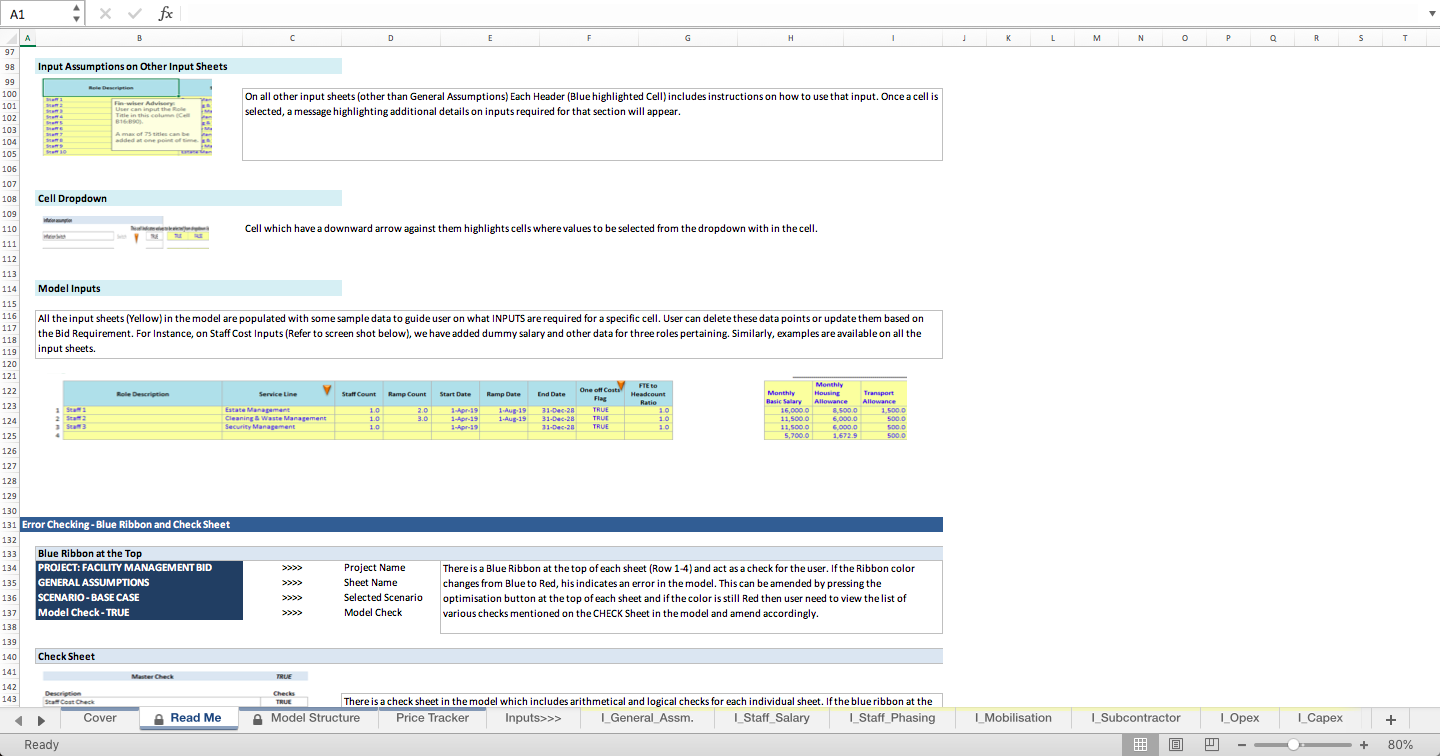Click the 80% zoom level
The image size is (1440, 756).
(1400, 745)
